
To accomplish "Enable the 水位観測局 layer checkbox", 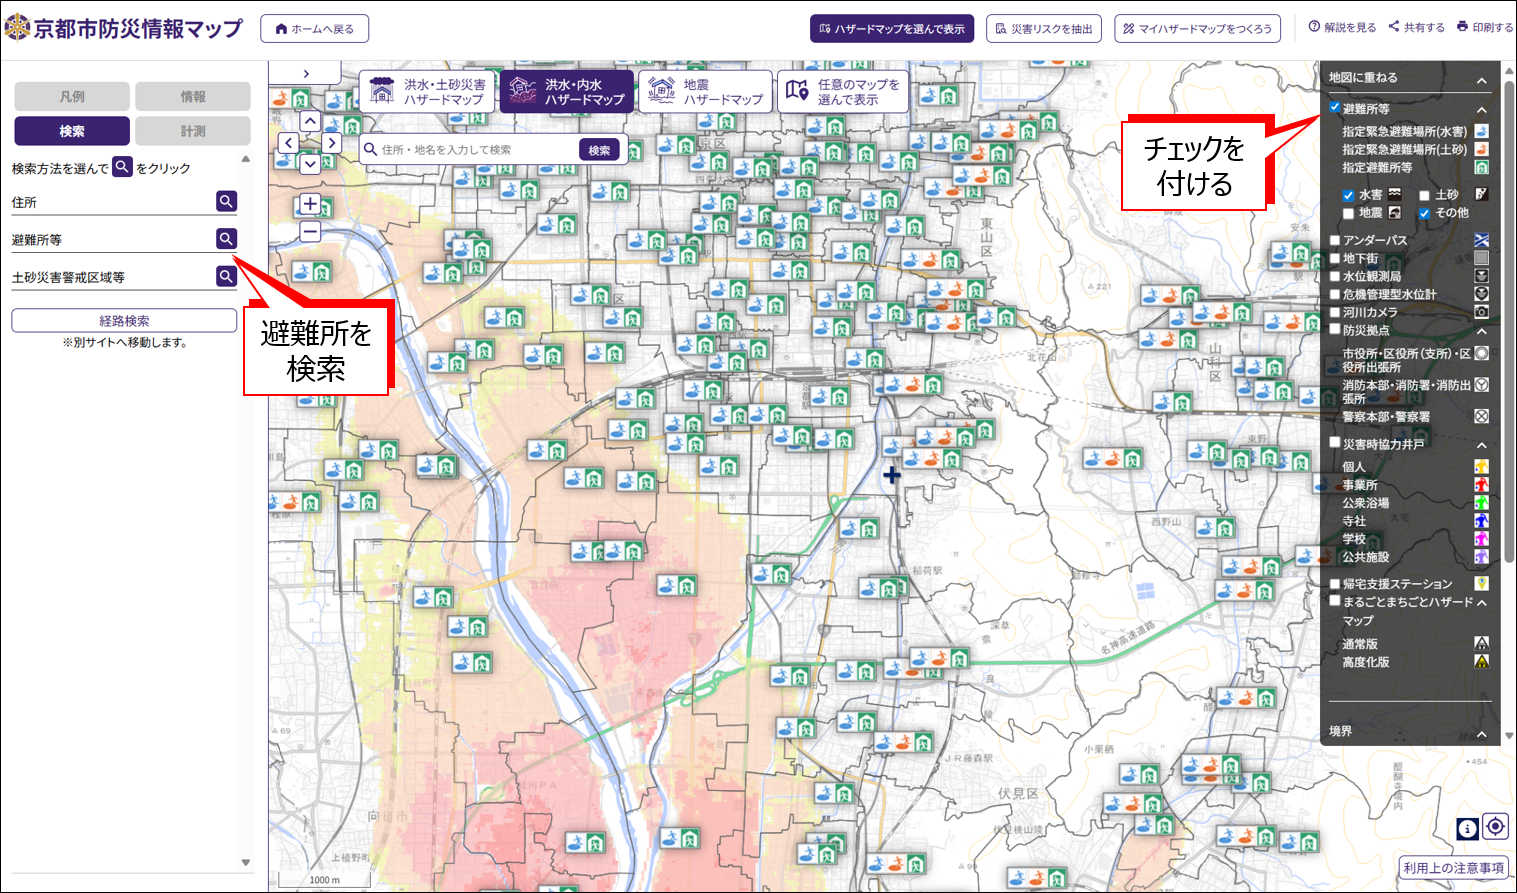I will click(x=1334, y=276).
